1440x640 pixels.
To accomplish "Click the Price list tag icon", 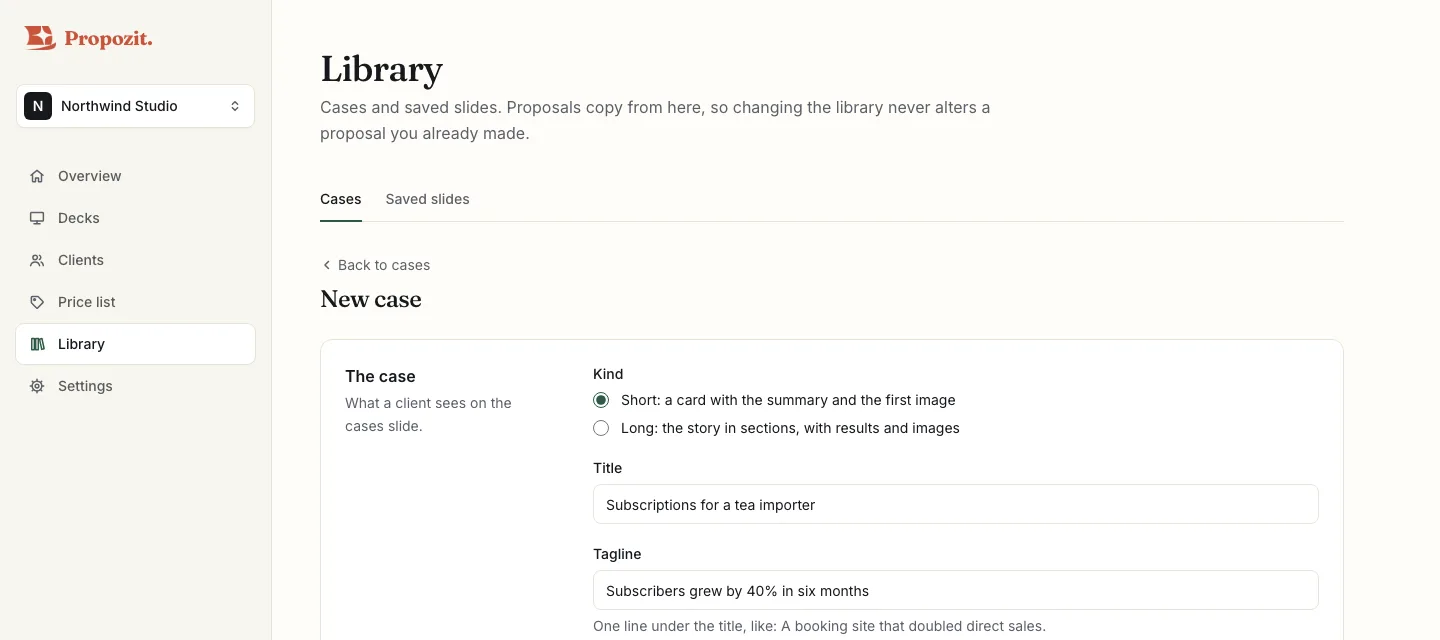I will (37, 302).
